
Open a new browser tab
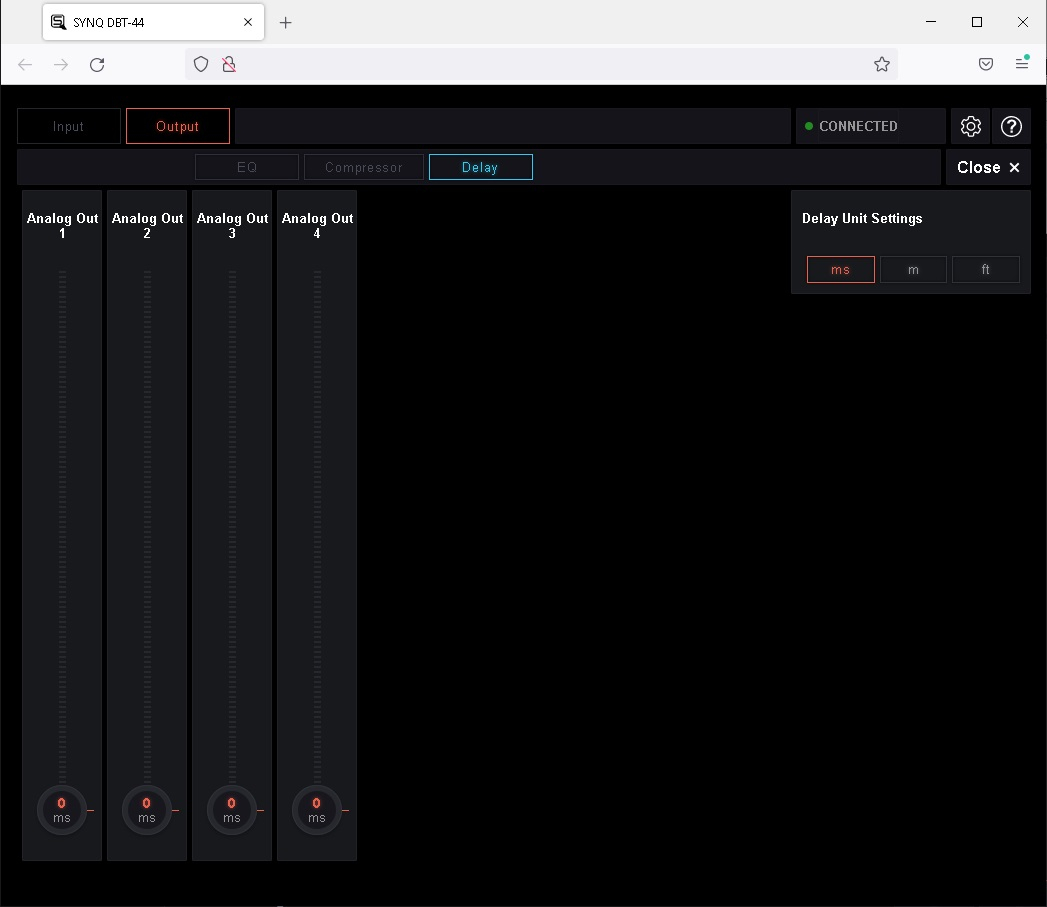point(286,23)
